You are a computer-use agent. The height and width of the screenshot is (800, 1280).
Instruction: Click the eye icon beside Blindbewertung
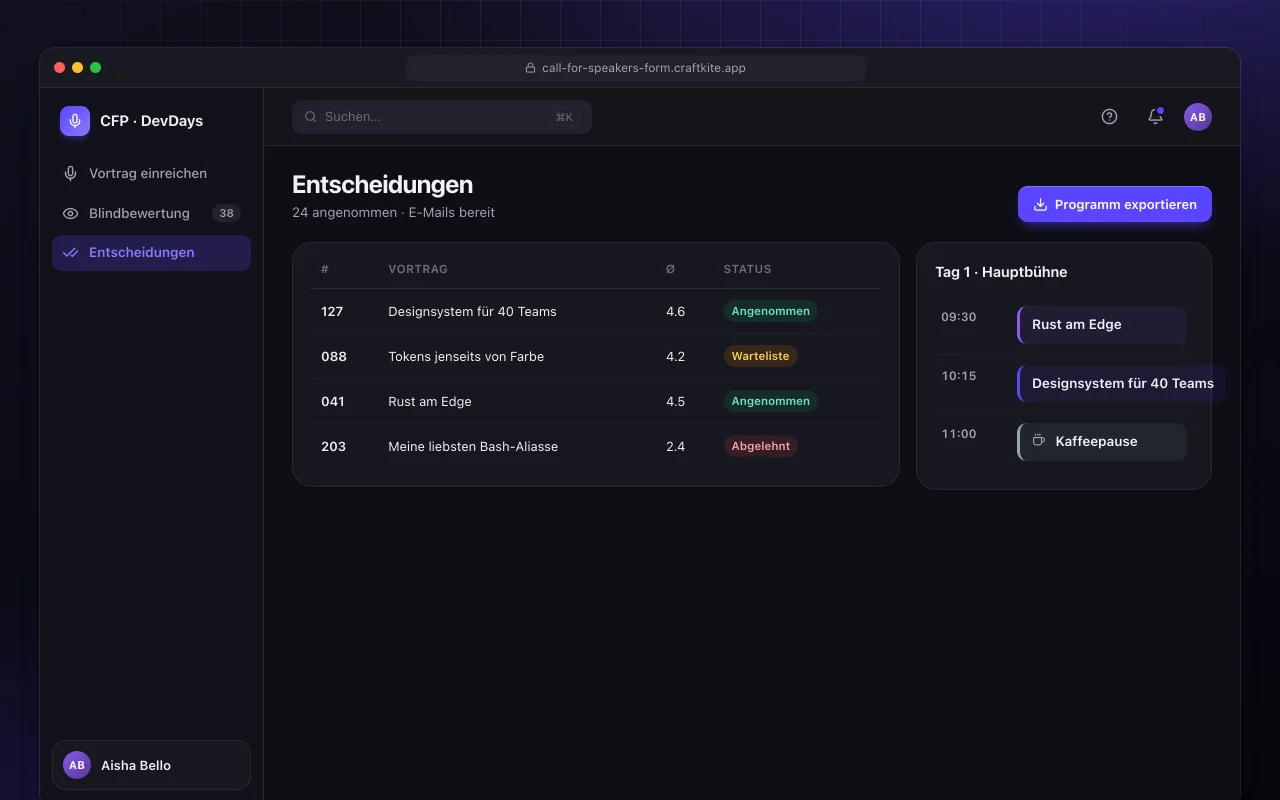[x=70, y=213]
